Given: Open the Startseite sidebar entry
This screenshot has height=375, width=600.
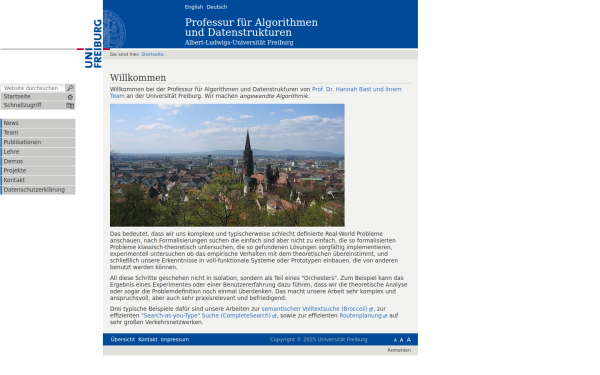Looking at the screenshot, I should pos(38,97).
